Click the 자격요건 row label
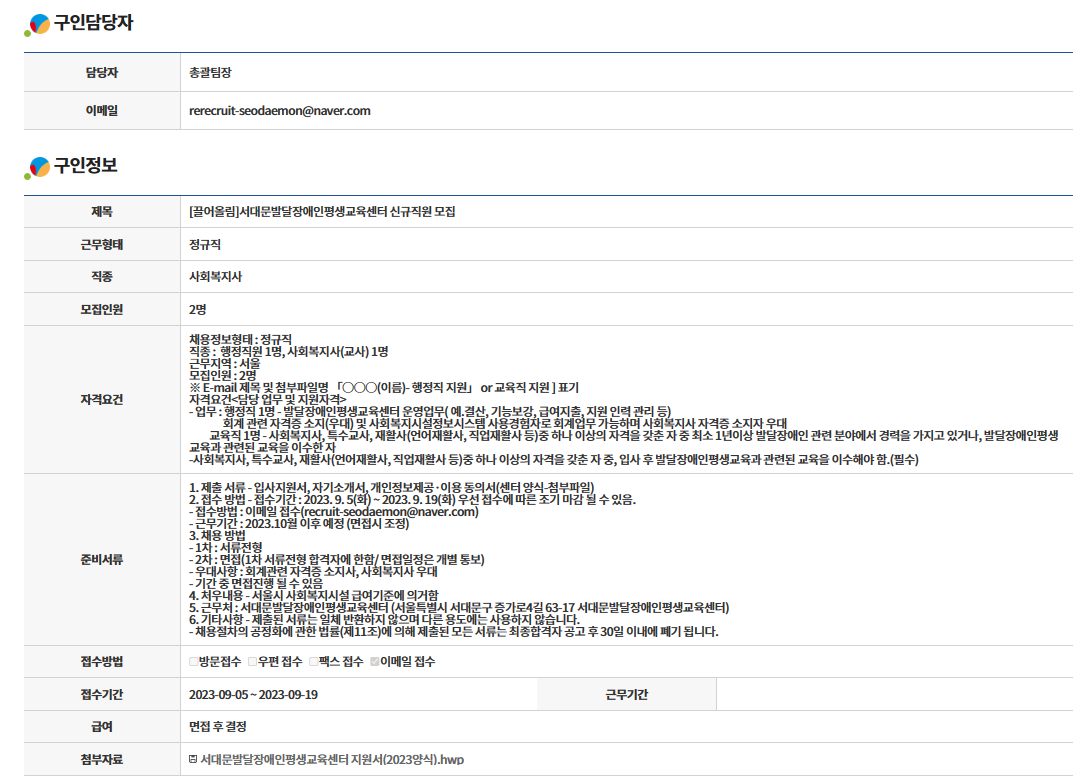 [x=101, y=399]
